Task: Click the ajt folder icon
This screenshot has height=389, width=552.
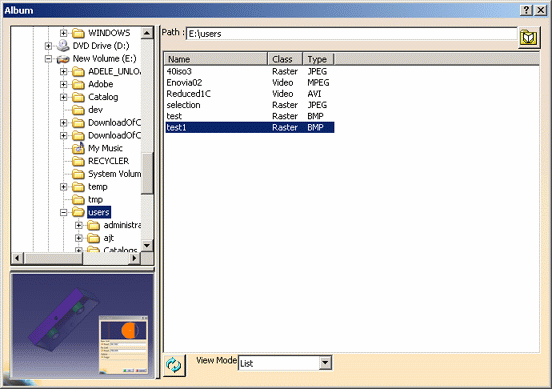Action: tap(93, 238)
